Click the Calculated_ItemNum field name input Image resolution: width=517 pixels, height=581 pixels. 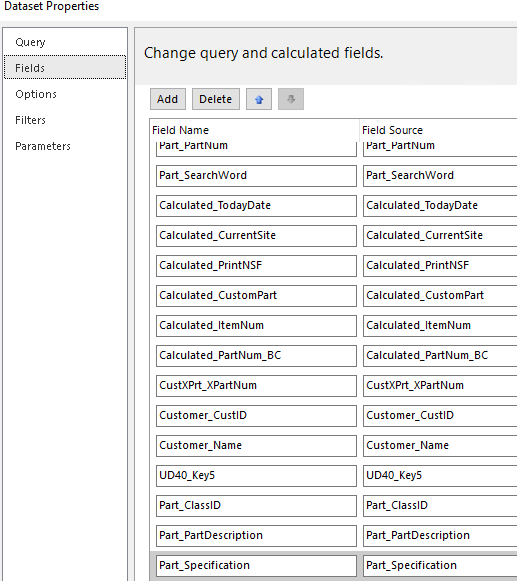(256, 326)
